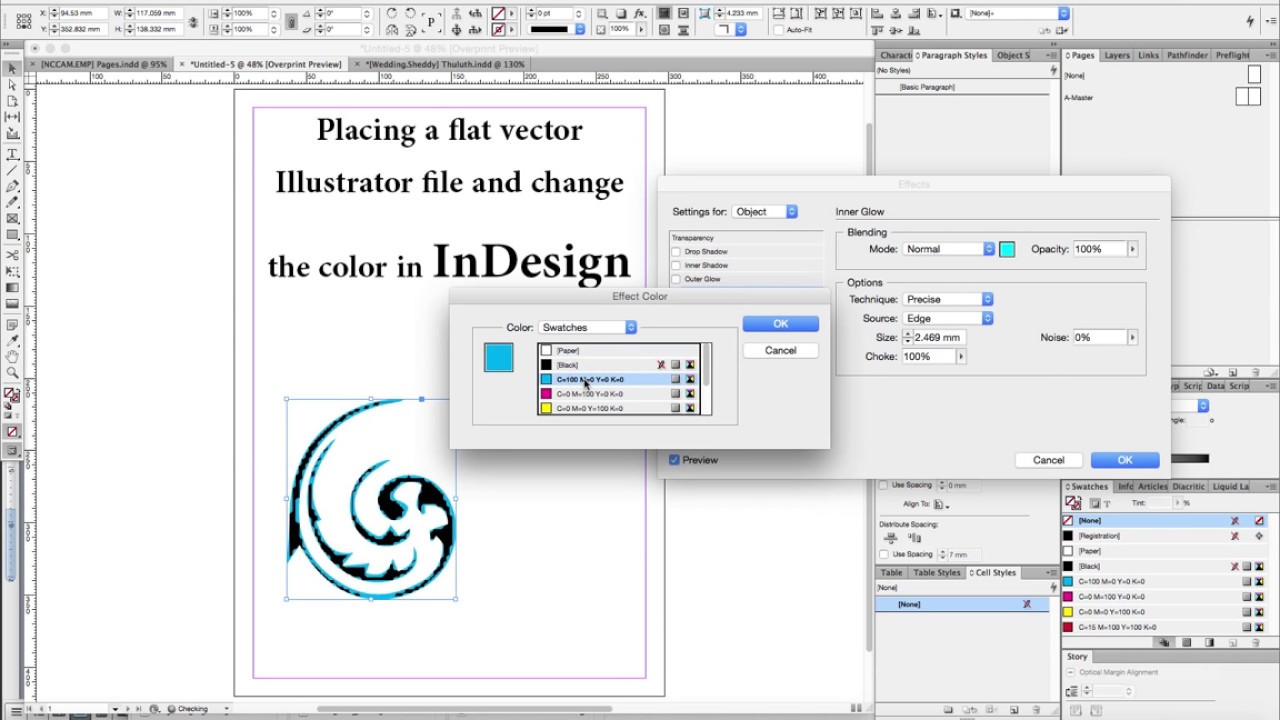Select the Gradient tool

pyautogui.click(x=12, y=287)
